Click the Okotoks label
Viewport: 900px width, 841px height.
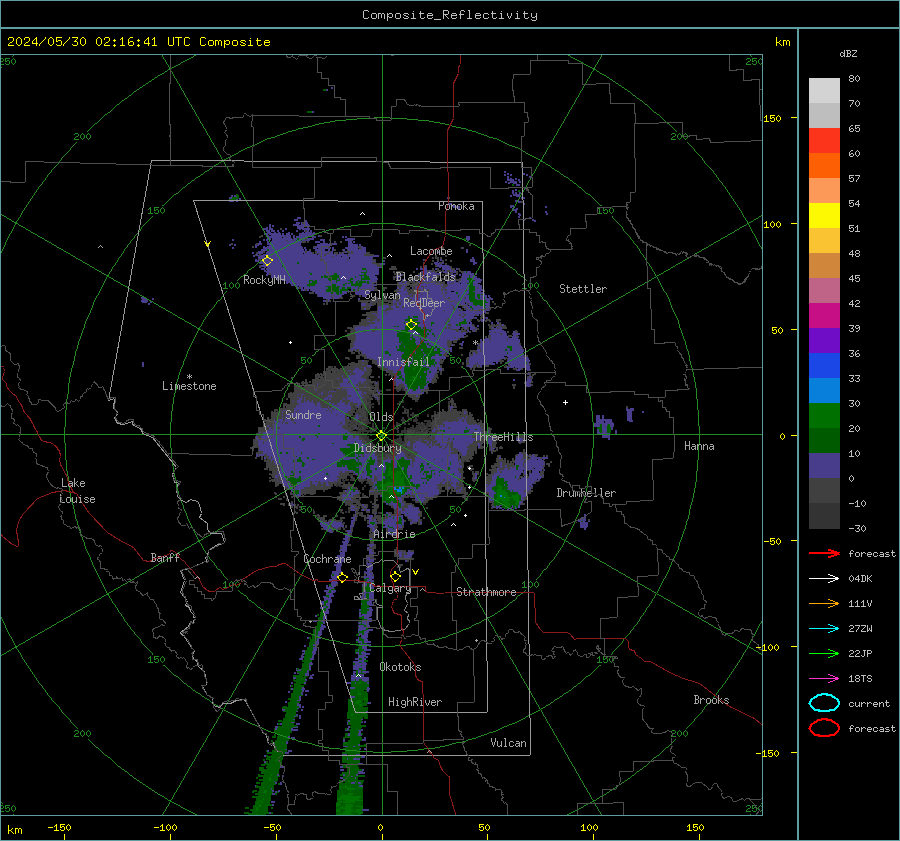(x=400, y=667)
